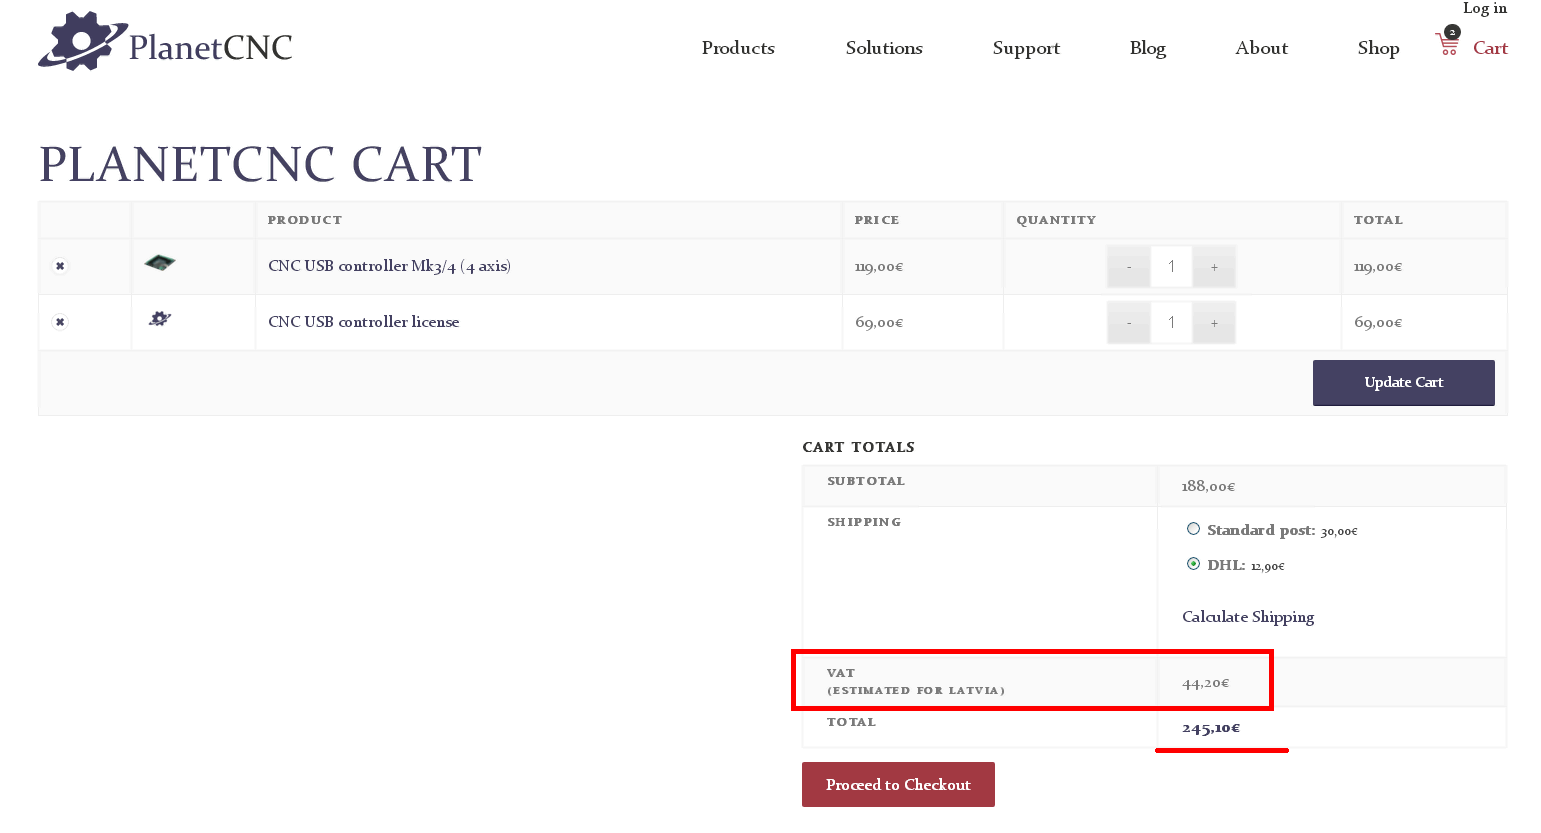This screenshot has height=833, width=1541.
Task: Click the 44,20€ VAT amount
Action: (1205, 684)
